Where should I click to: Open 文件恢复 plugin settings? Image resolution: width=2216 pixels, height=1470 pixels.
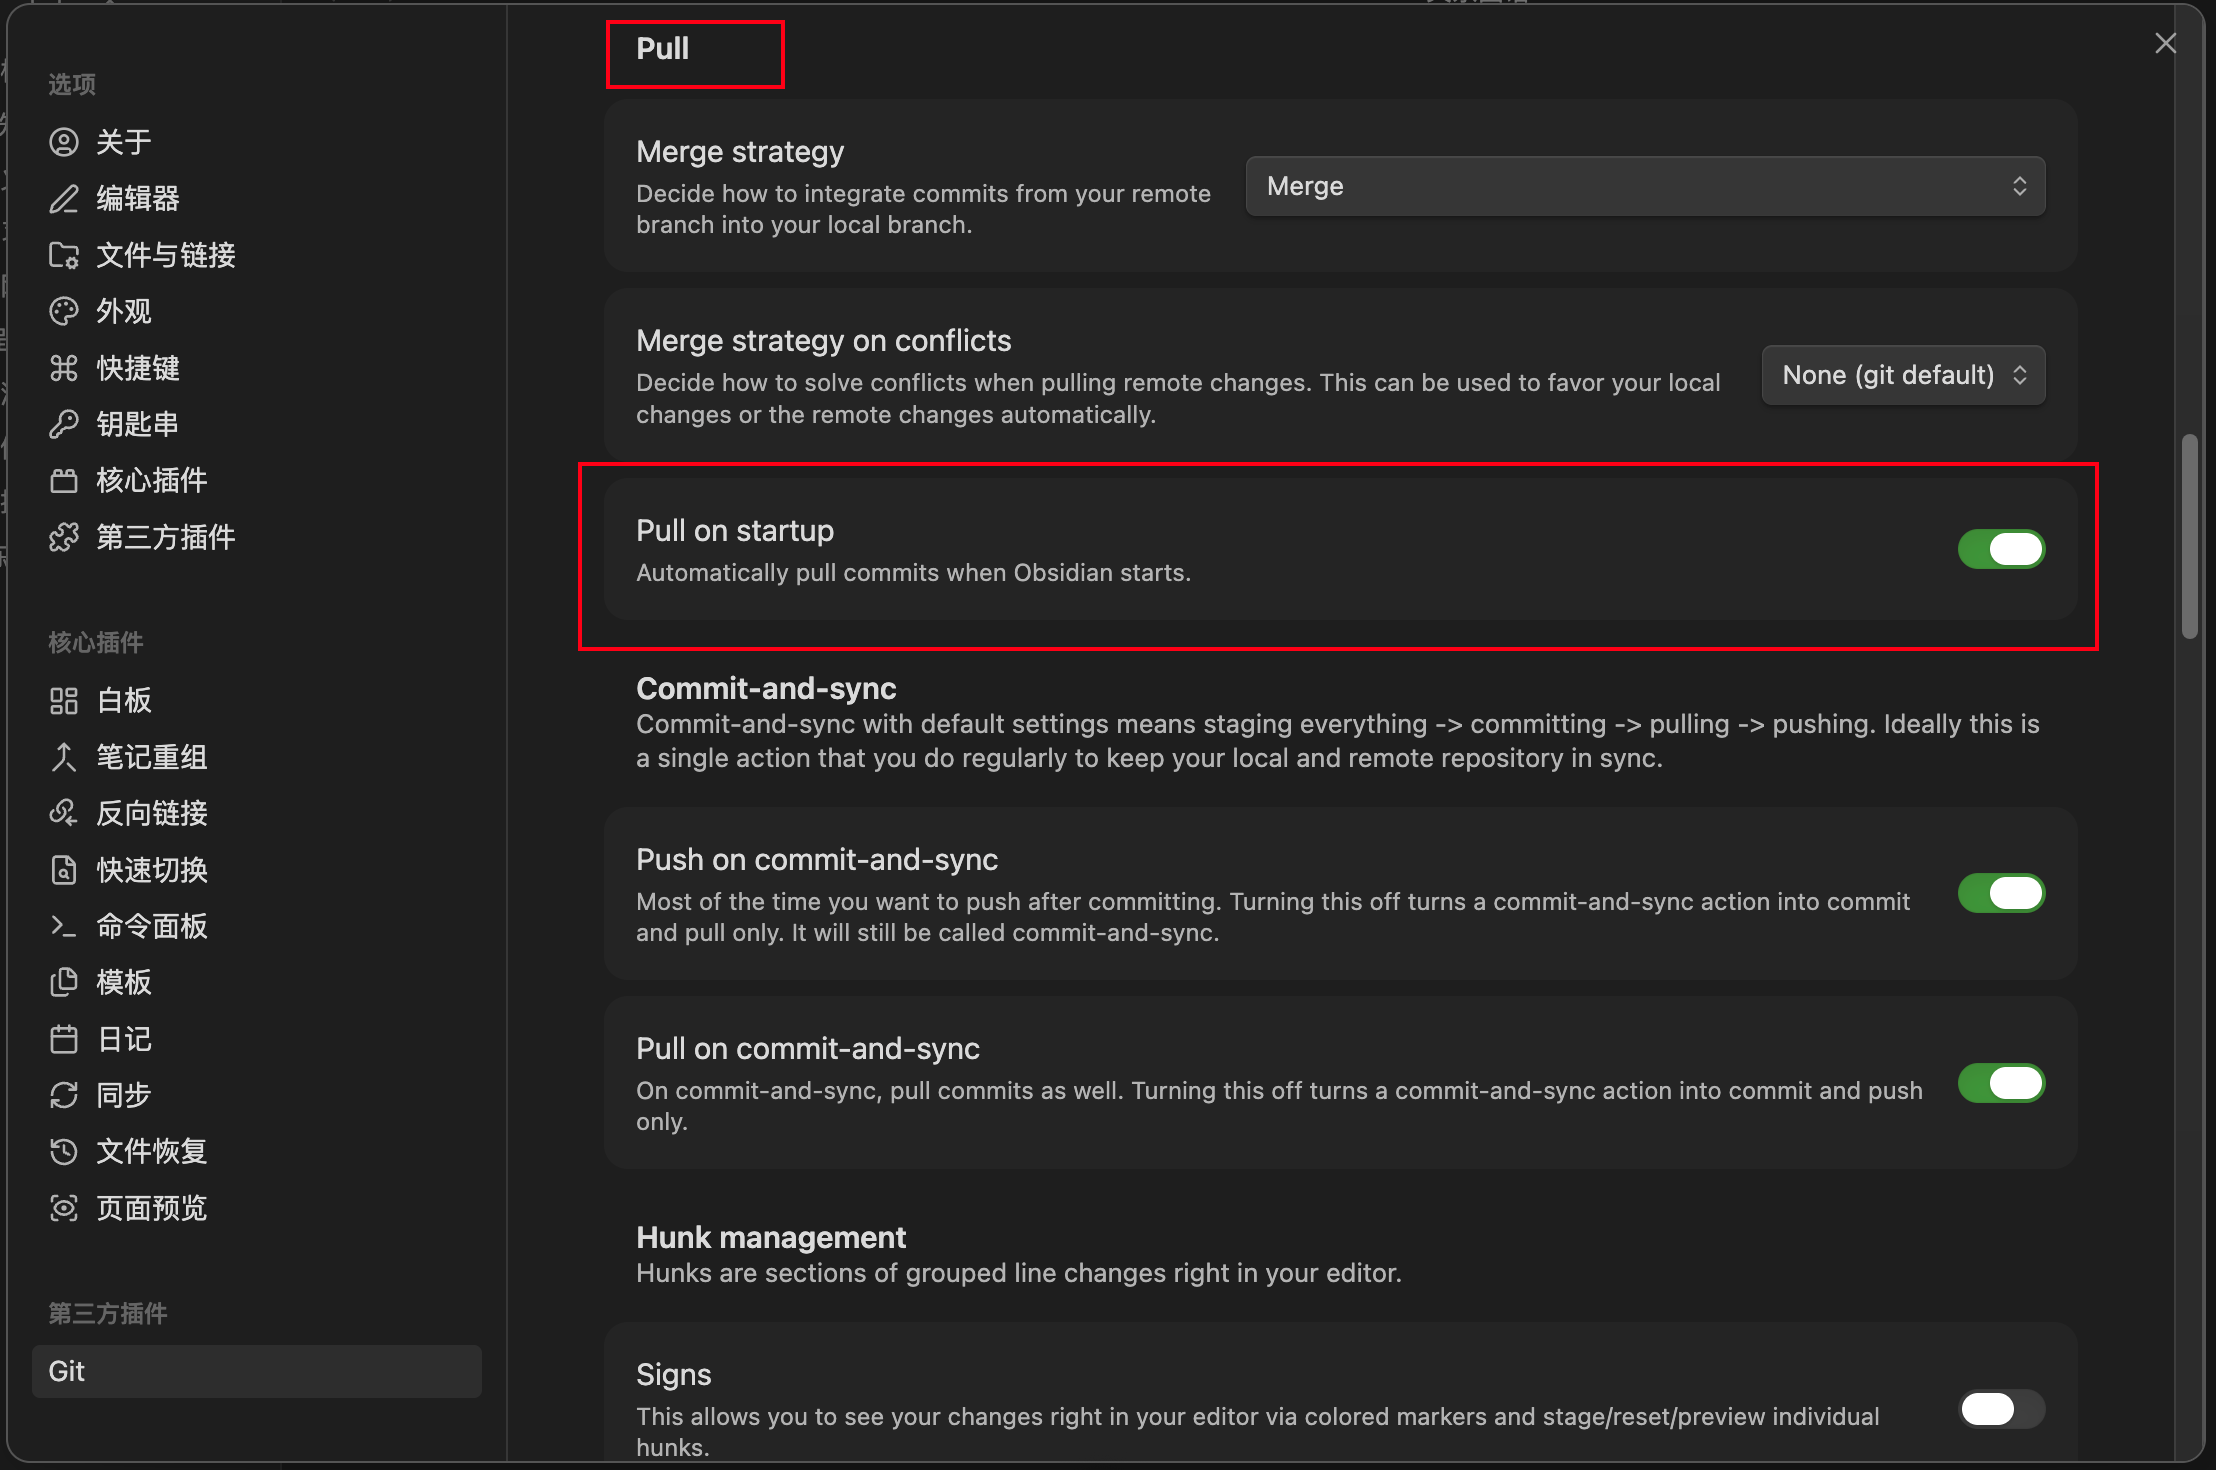[257, 1152]
